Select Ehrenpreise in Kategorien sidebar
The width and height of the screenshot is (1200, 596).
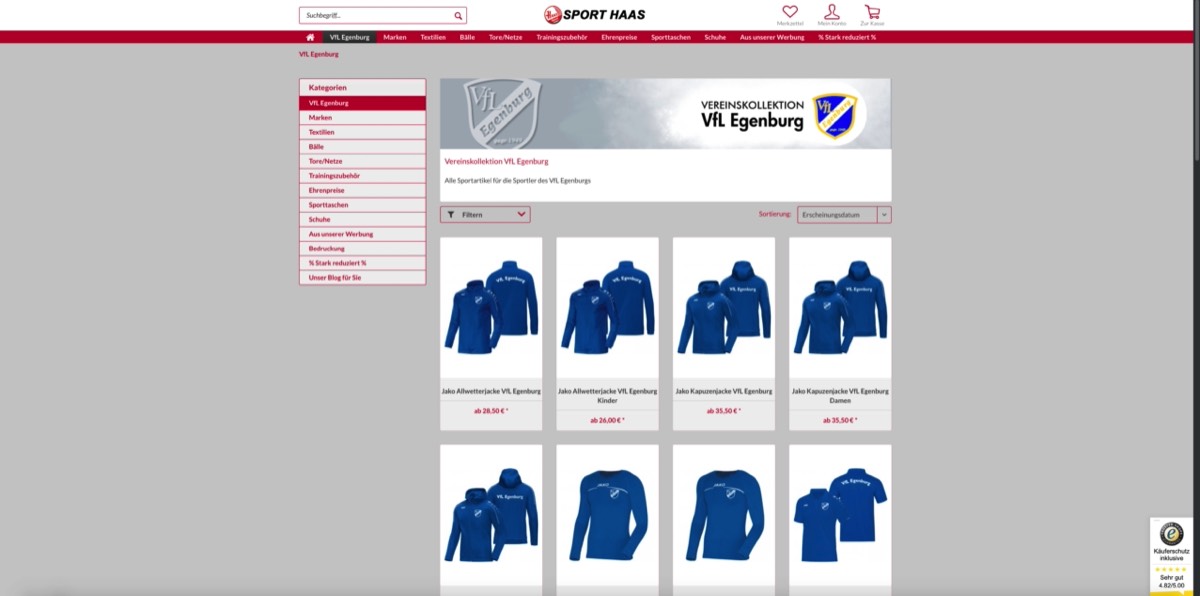coord(362,190)
